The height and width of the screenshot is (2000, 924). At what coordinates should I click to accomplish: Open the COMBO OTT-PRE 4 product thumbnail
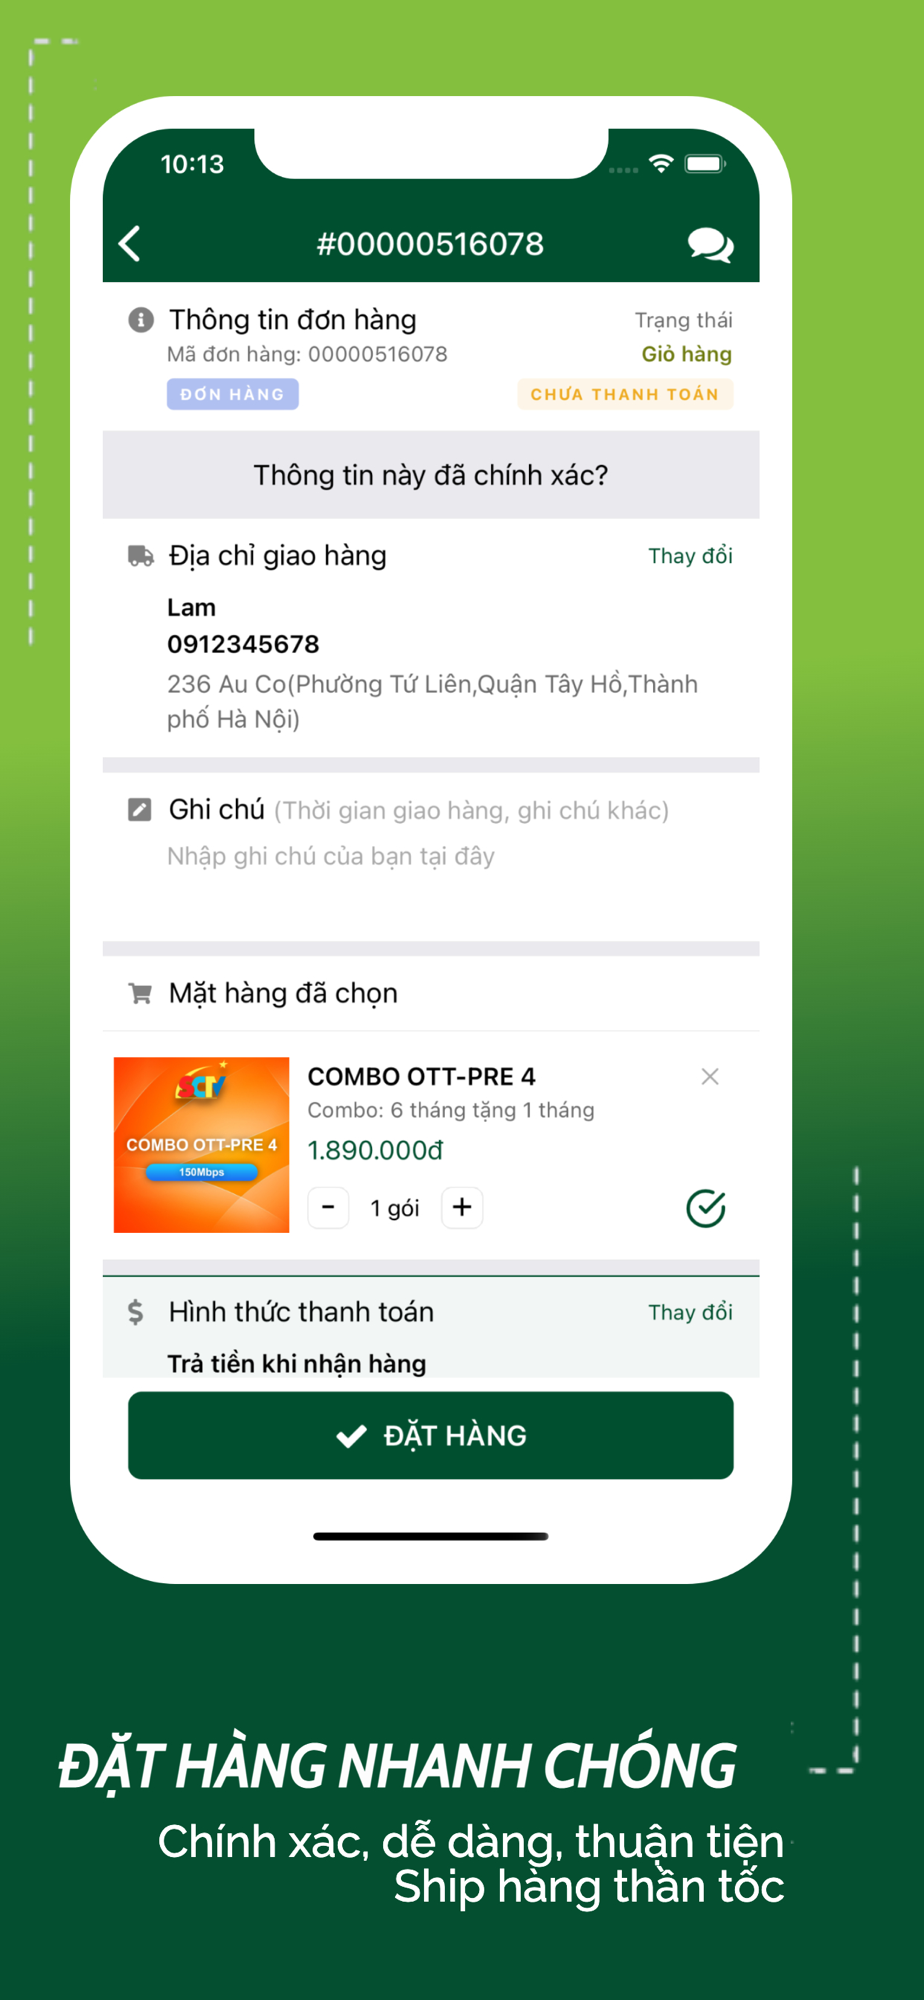[x=201, y=1145]
